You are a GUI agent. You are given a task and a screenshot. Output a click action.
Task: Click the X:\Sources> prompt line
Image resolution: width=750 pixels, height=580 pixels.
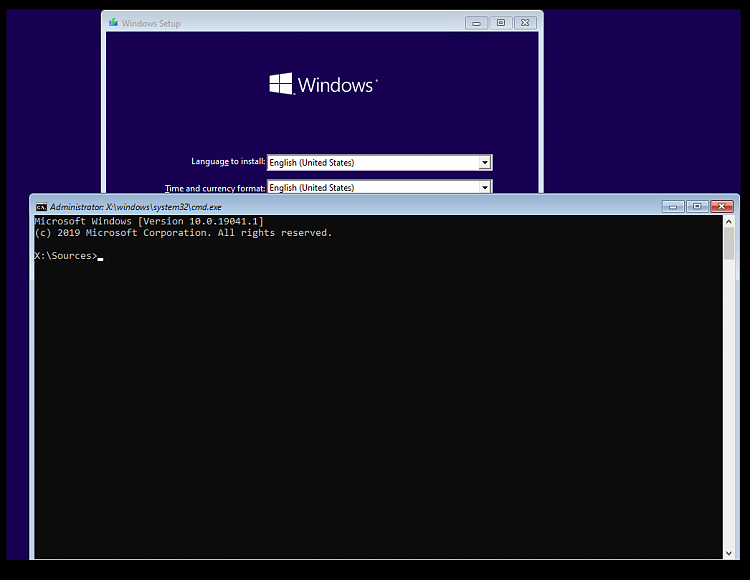(x=69, y=256)
